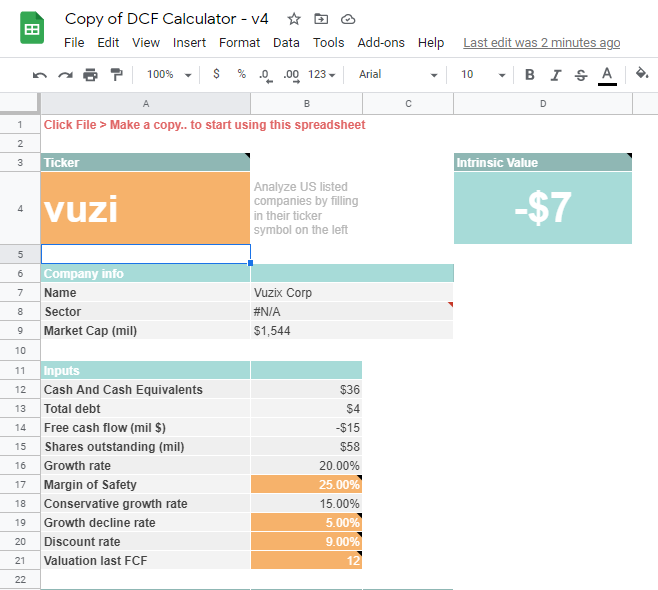The width and height of the screenshot is (658, 590).
Task: Redo the last undone action
Action: pyautogui.click(x=65, y=75)
